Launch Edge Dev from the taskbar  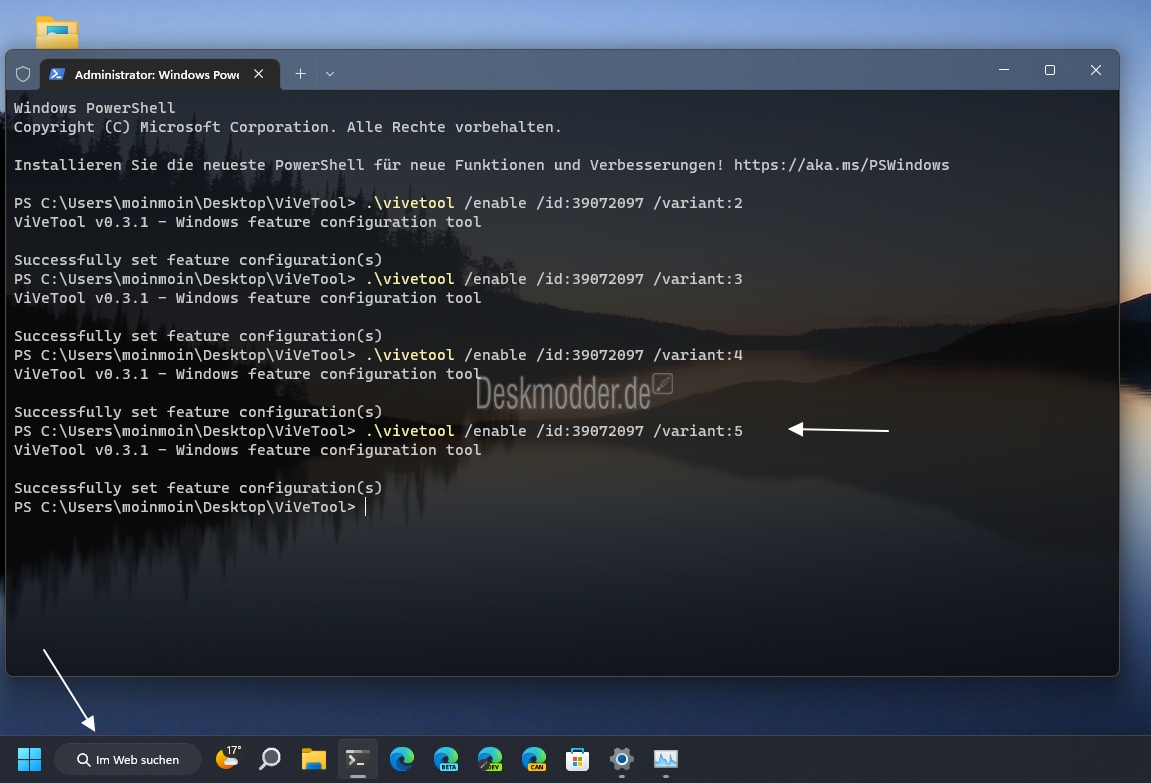490,759
